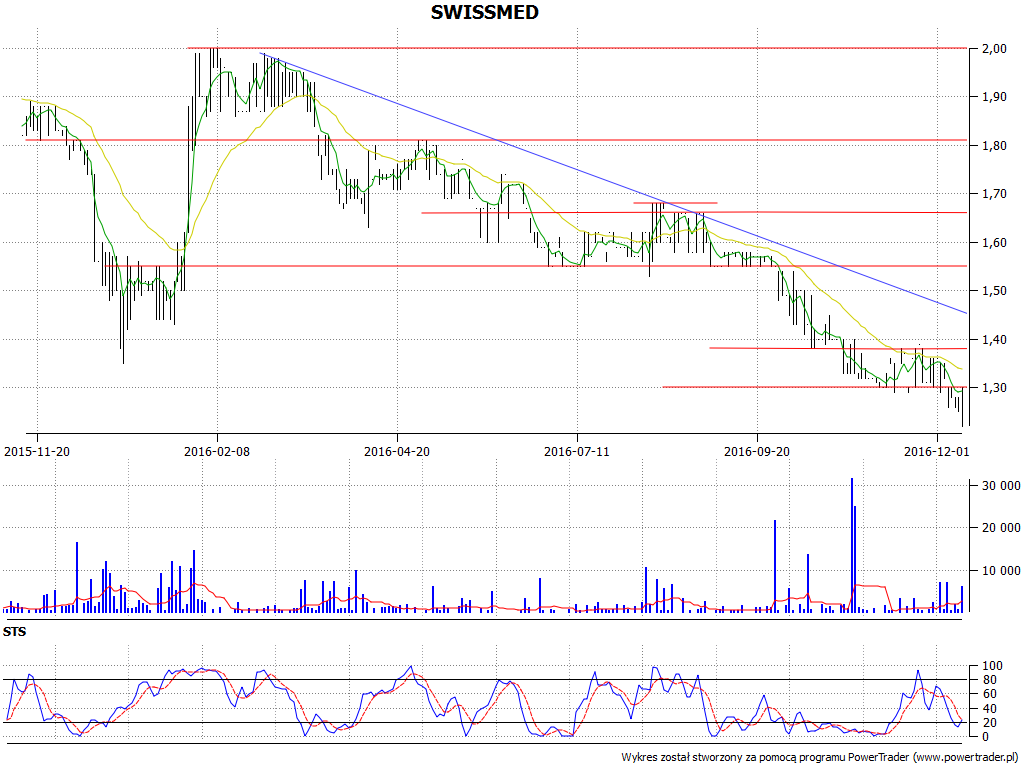Click the 1,60 price axis label

(994, 242)
